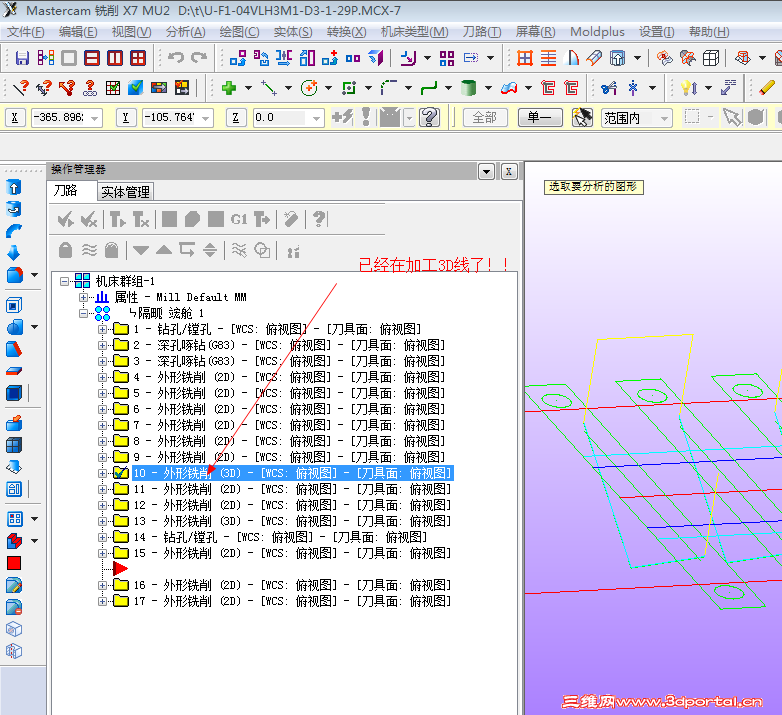Screen dimensions: 782x715
Task: Open the analyze chain question mark icon
Action: pyautogui.click(x=90, y=88)
